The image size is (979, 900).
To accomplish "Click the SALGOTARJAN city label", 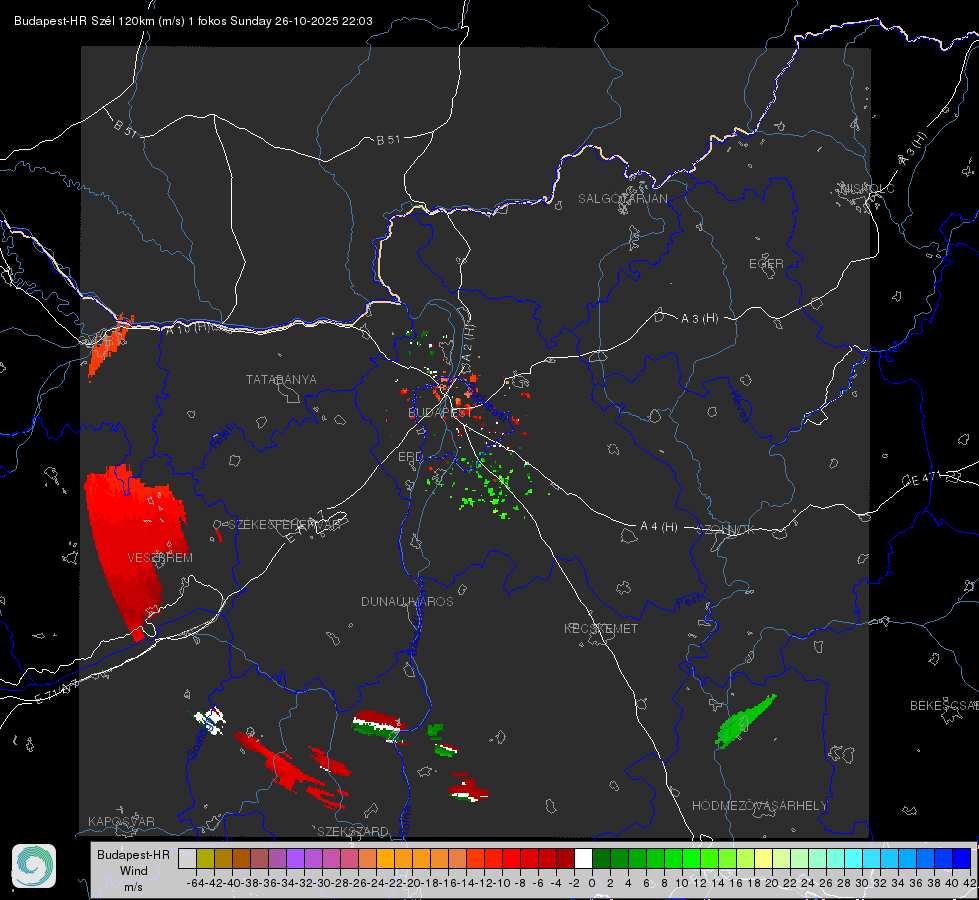I will [622, 199].
